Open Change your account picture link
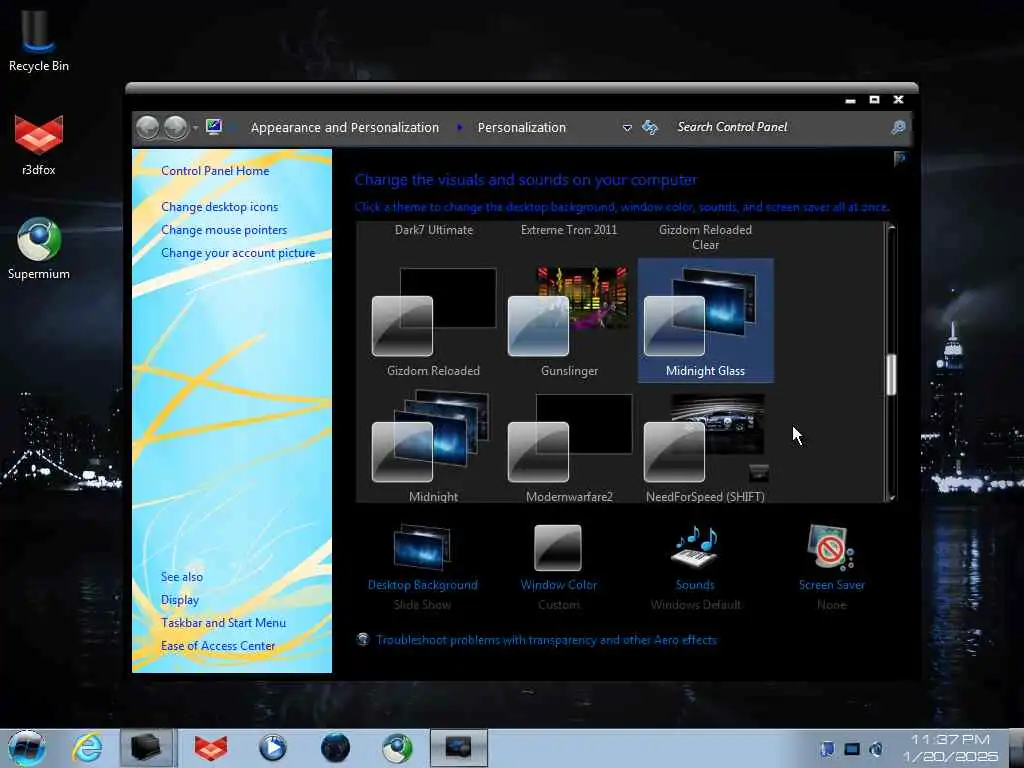Viewport: 1024px width, 768px height. pyautogui.click(x=238, y=253)
